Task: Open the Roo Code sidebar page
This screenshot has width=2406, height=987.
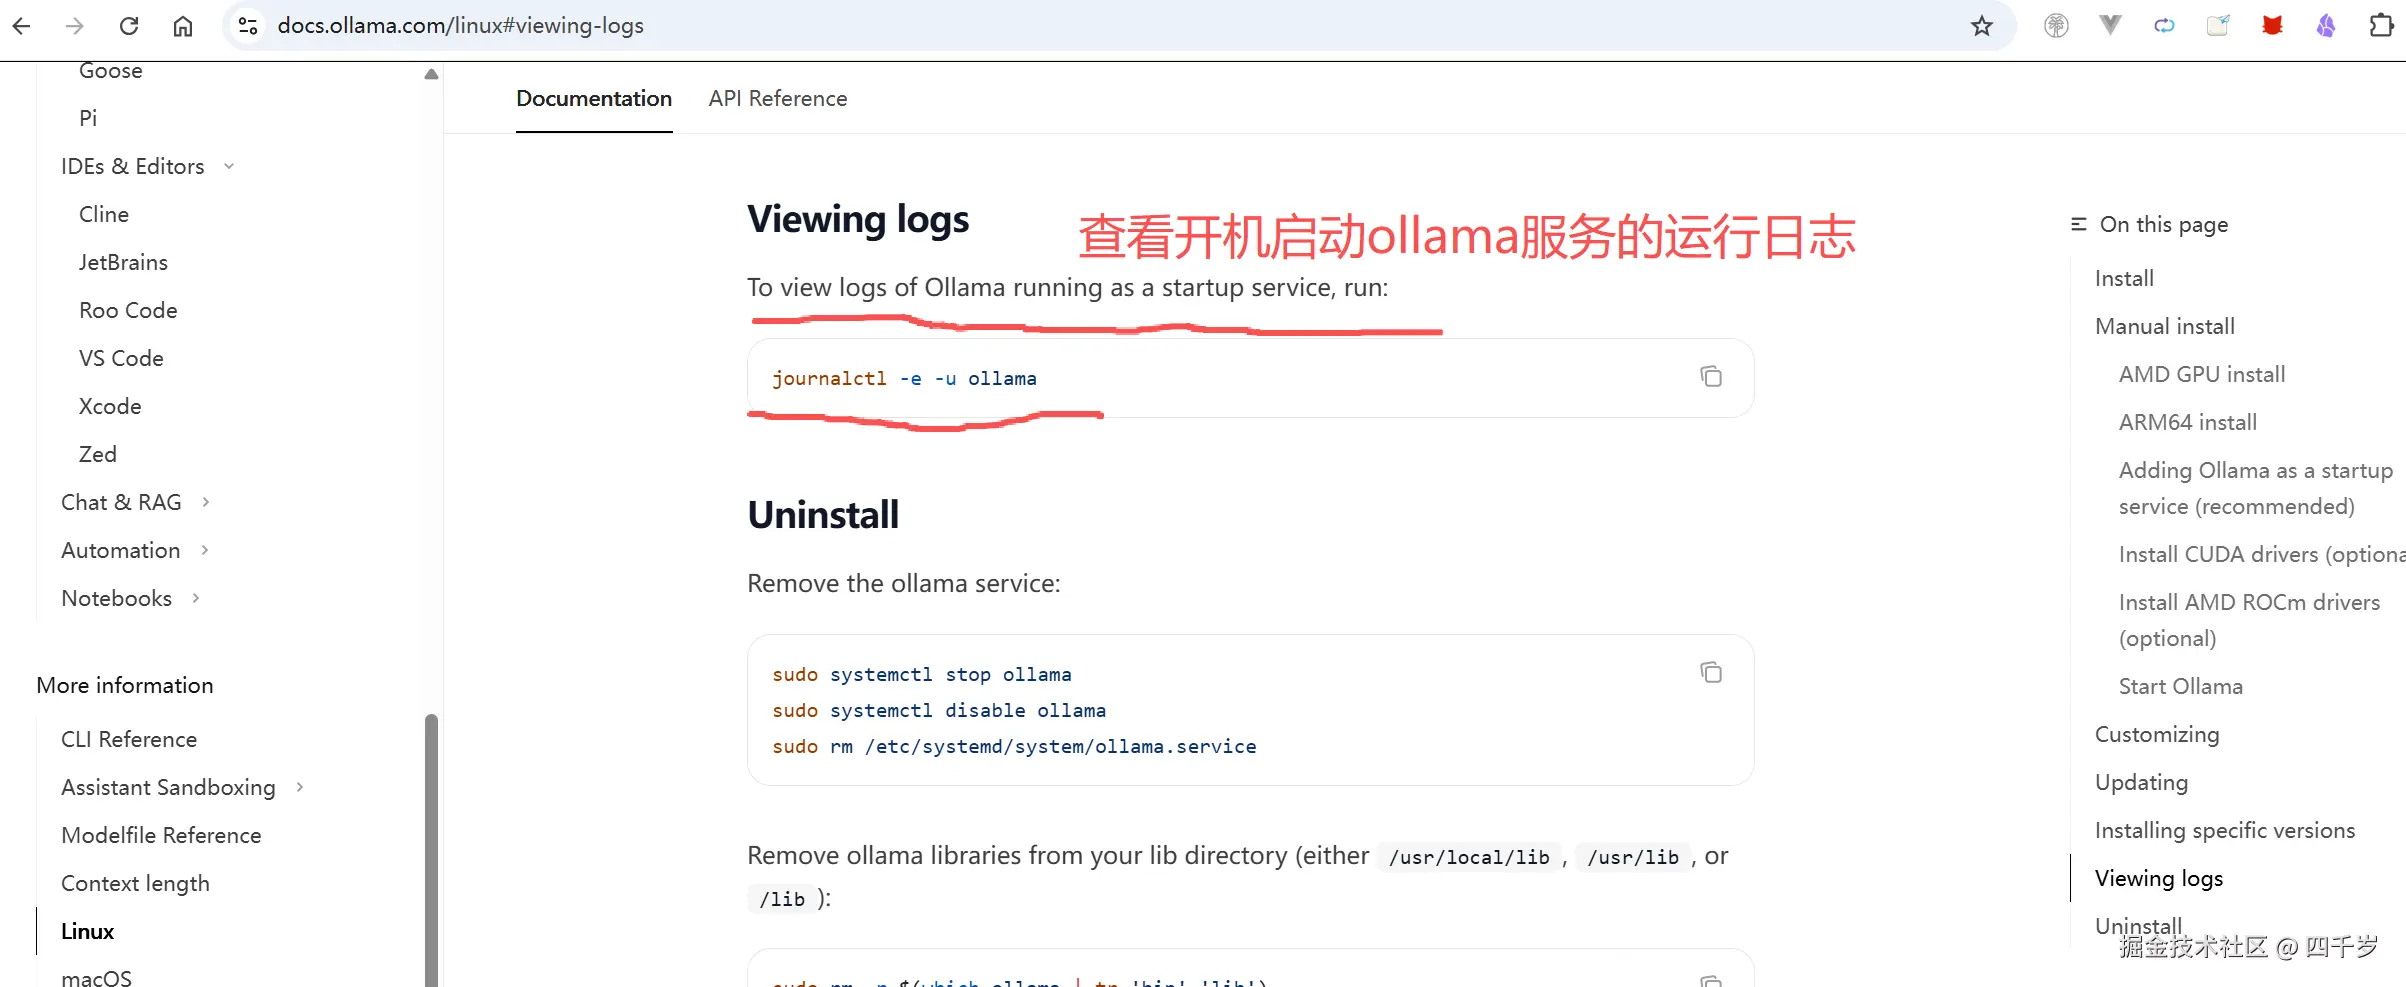Action: pyautogui.click(x=128, y=310)
